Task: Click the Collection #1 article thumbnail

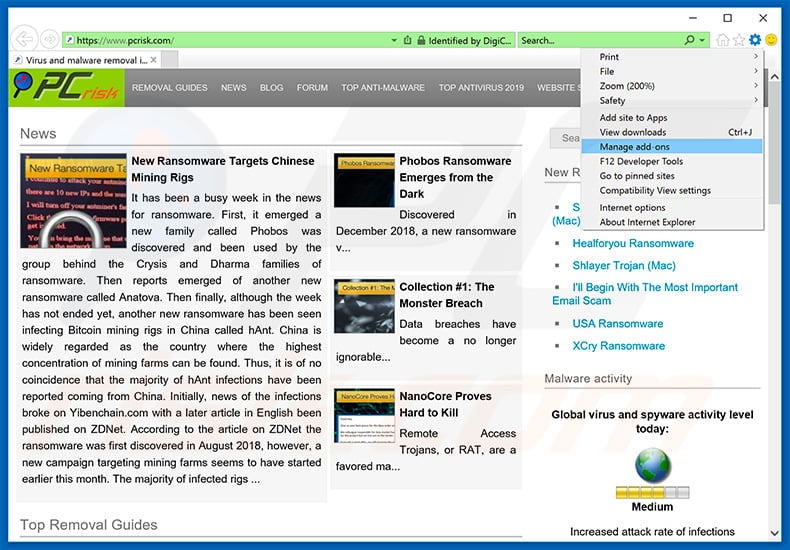Action: 364,306
